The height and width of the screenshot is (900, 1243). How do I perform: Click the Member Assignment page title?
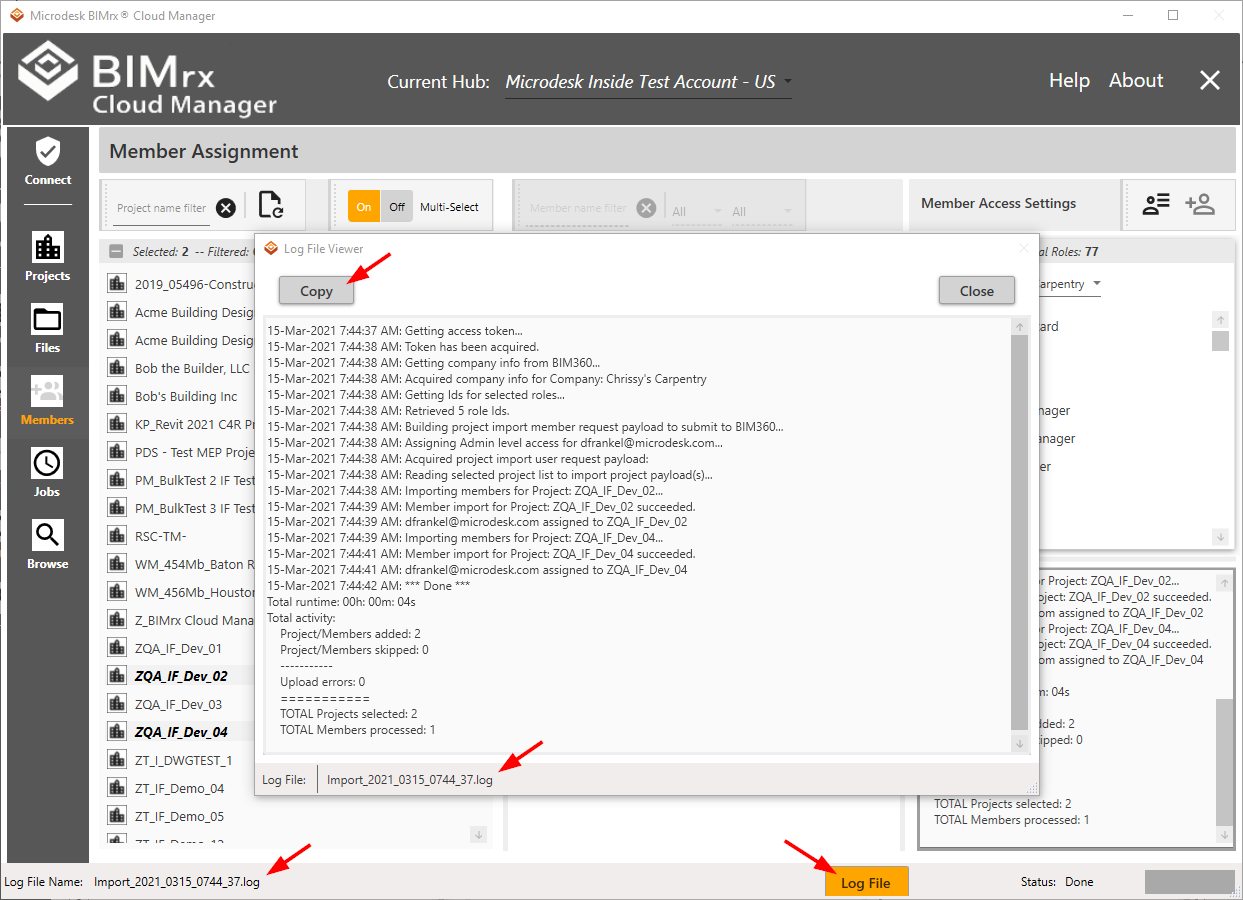pyautogui.click(x=204, y=151)
